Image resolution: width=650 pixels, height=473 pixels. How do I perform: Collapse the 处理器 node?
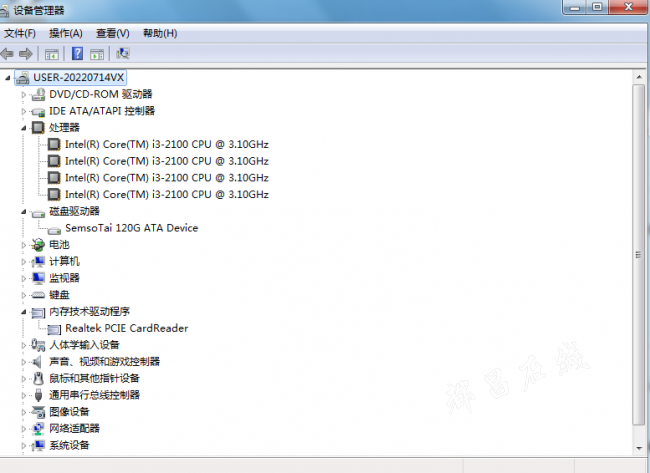point(24,128)
